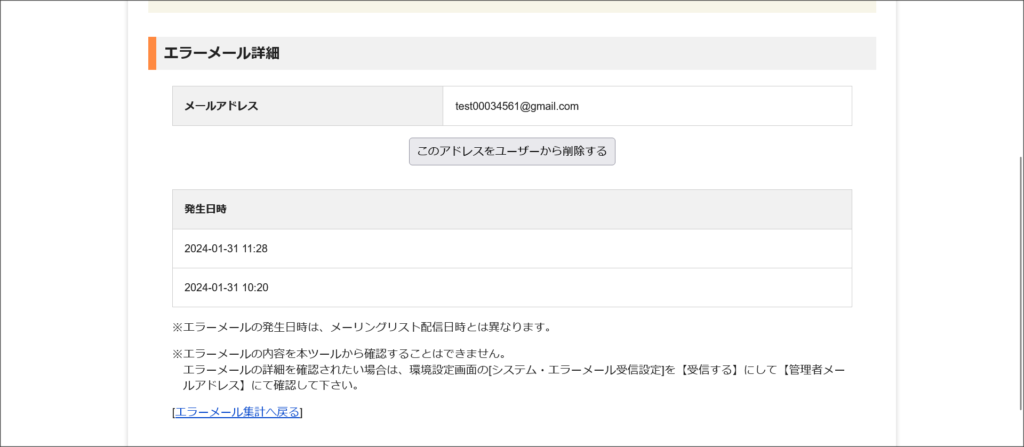1024x447 pixels.
Task: Click the エラーメール詳細 section heading
Action: coord(222,53)
